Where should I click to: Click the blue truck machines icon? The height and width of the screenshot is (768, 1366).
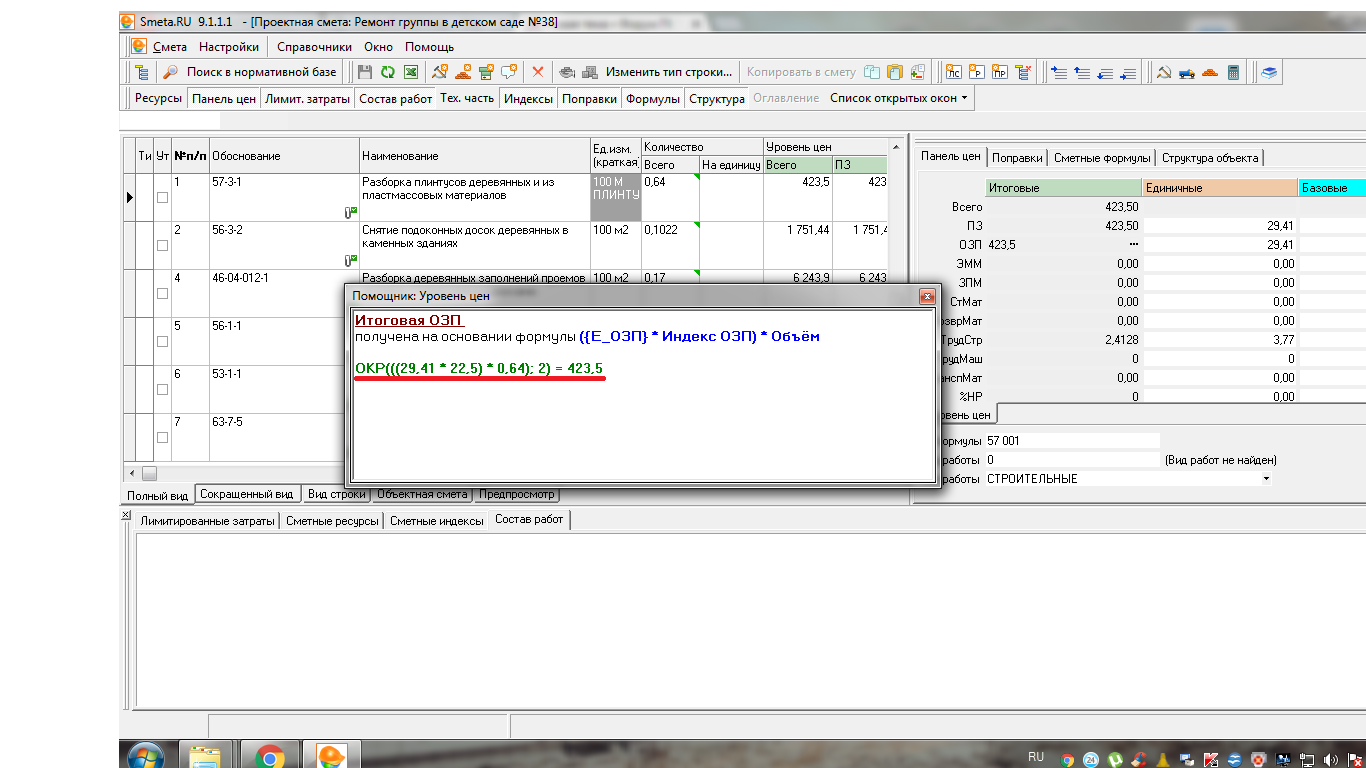pyautogui.click(x=1187, y=72)
